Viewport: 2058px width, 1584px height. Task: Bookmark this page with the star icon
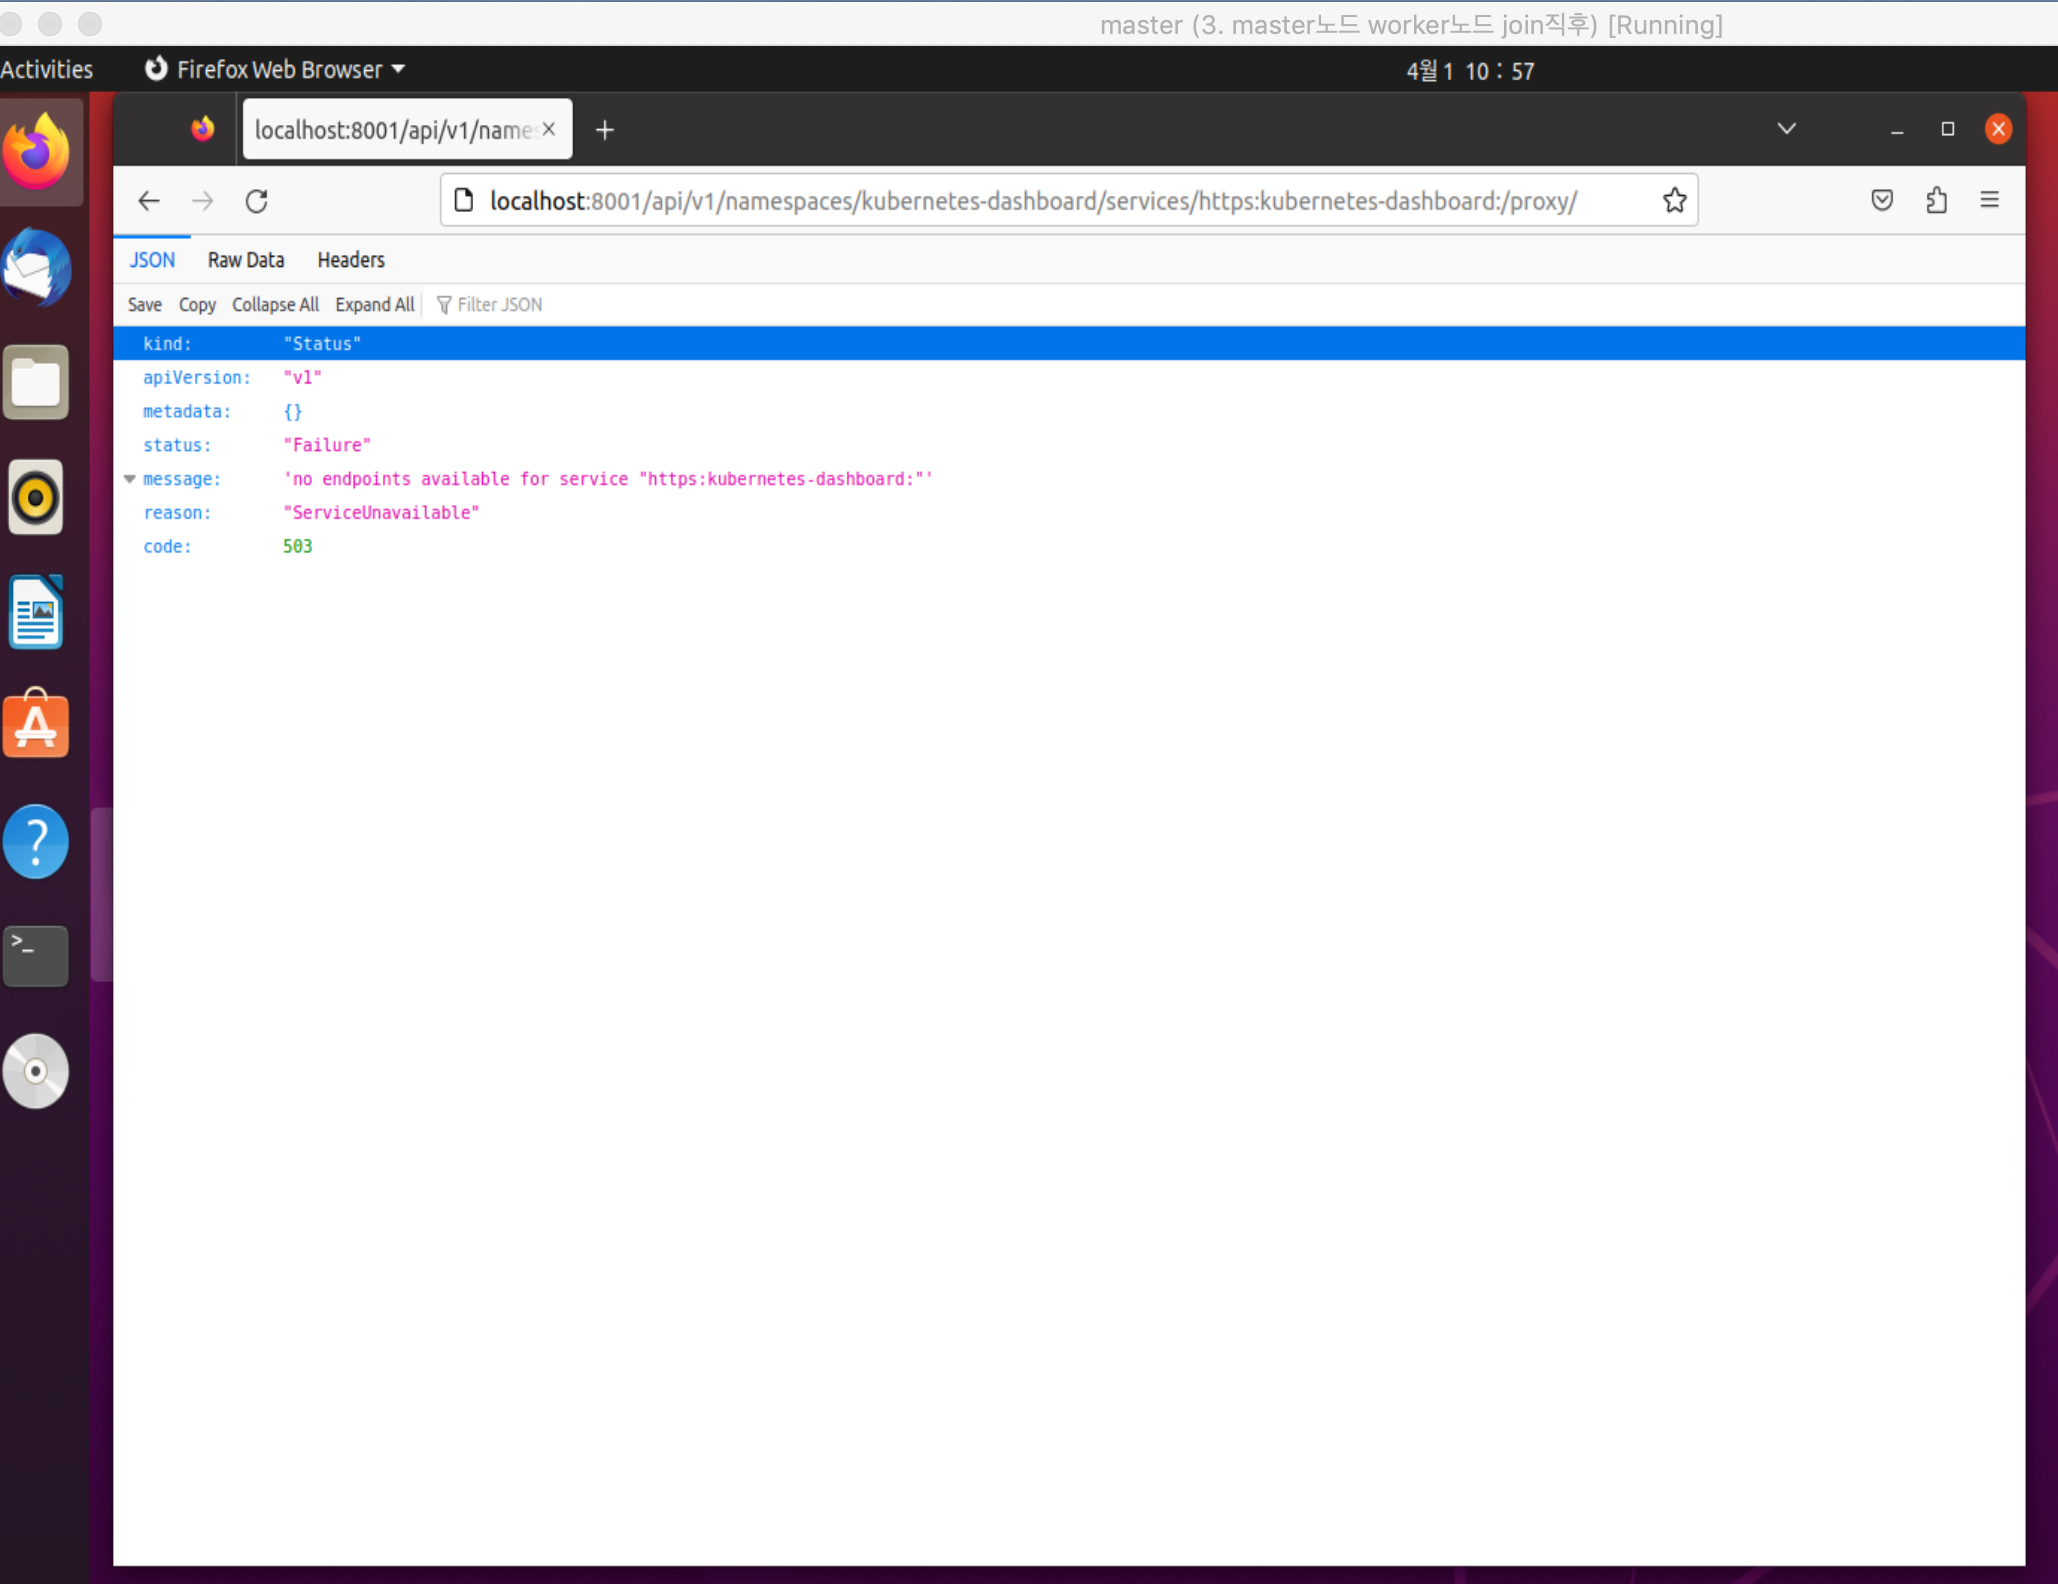[1674, 201]
